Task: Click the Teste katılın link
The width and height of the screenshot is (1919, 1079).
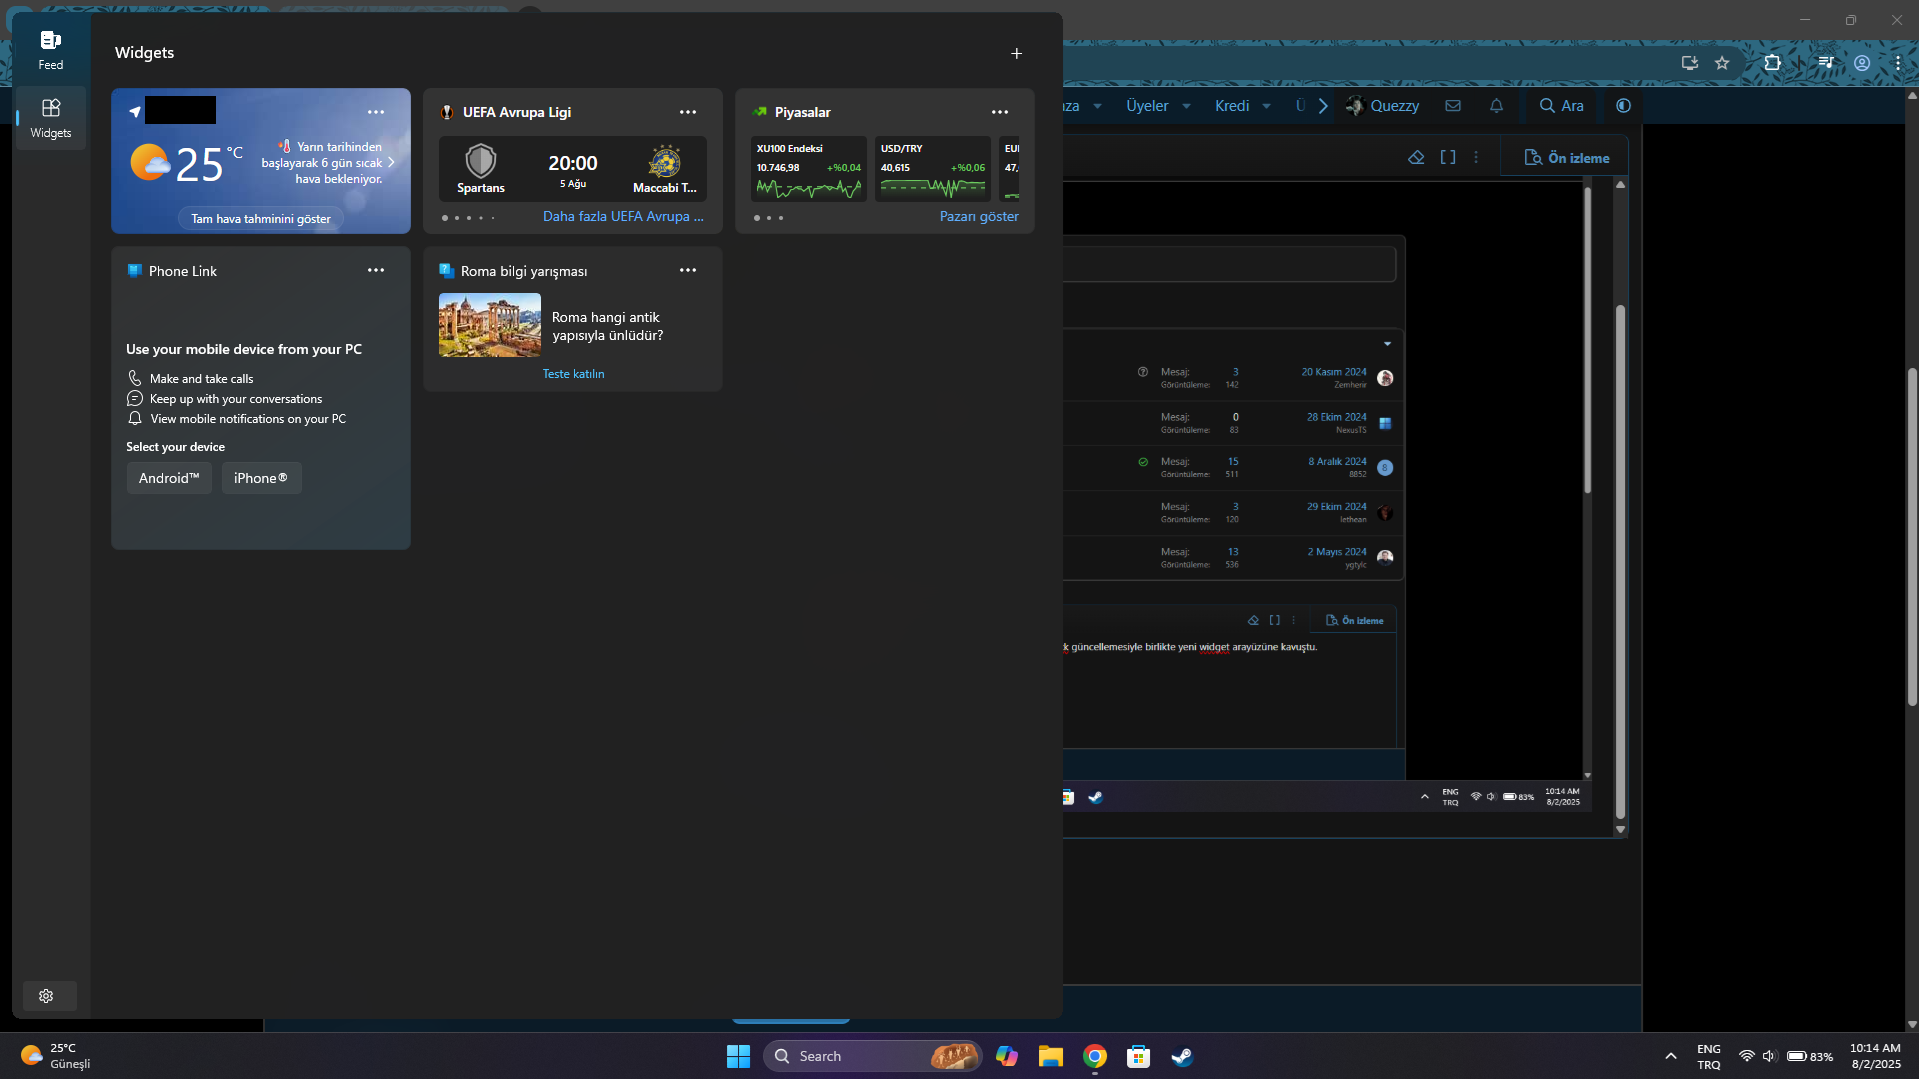Action: [573, 374]
